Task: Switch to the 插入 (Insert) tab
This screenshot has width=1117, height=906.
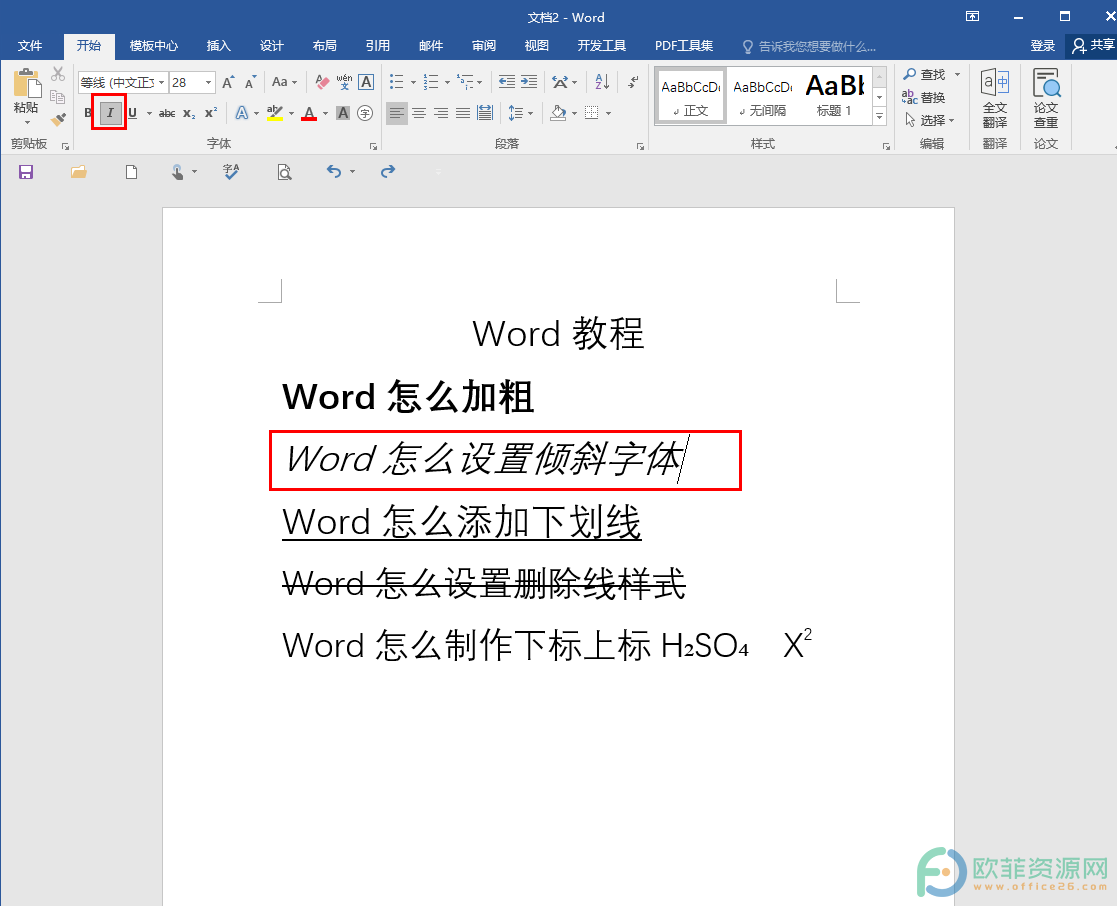Action: coord(219,46)
